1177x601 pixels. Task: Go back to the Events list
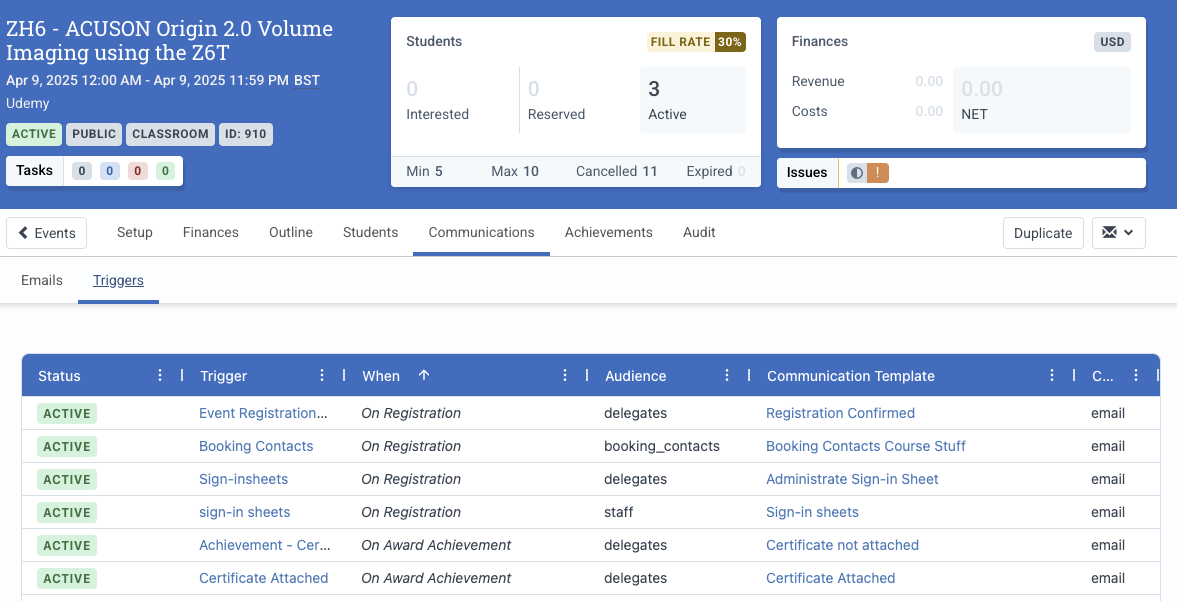47,233
